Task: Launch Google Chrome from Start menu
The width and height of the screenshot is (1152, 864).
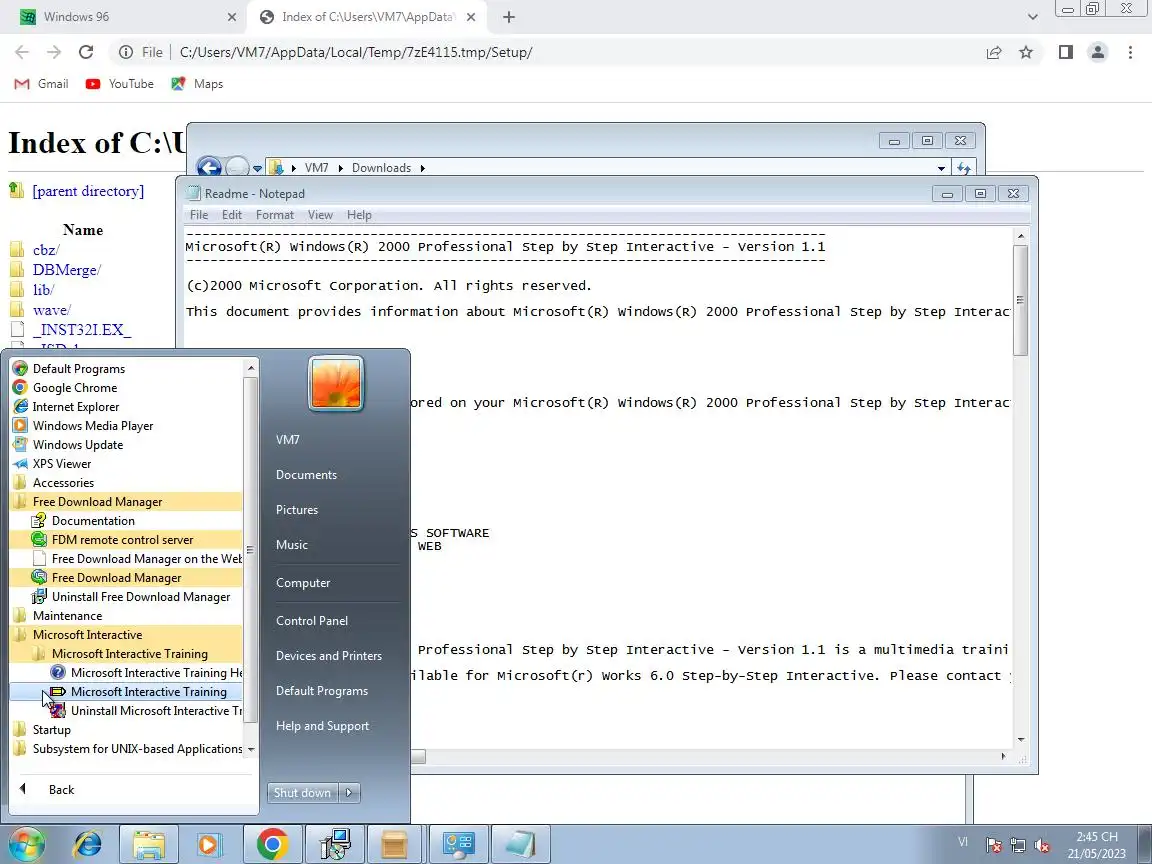Action: [x=126, y=388]
